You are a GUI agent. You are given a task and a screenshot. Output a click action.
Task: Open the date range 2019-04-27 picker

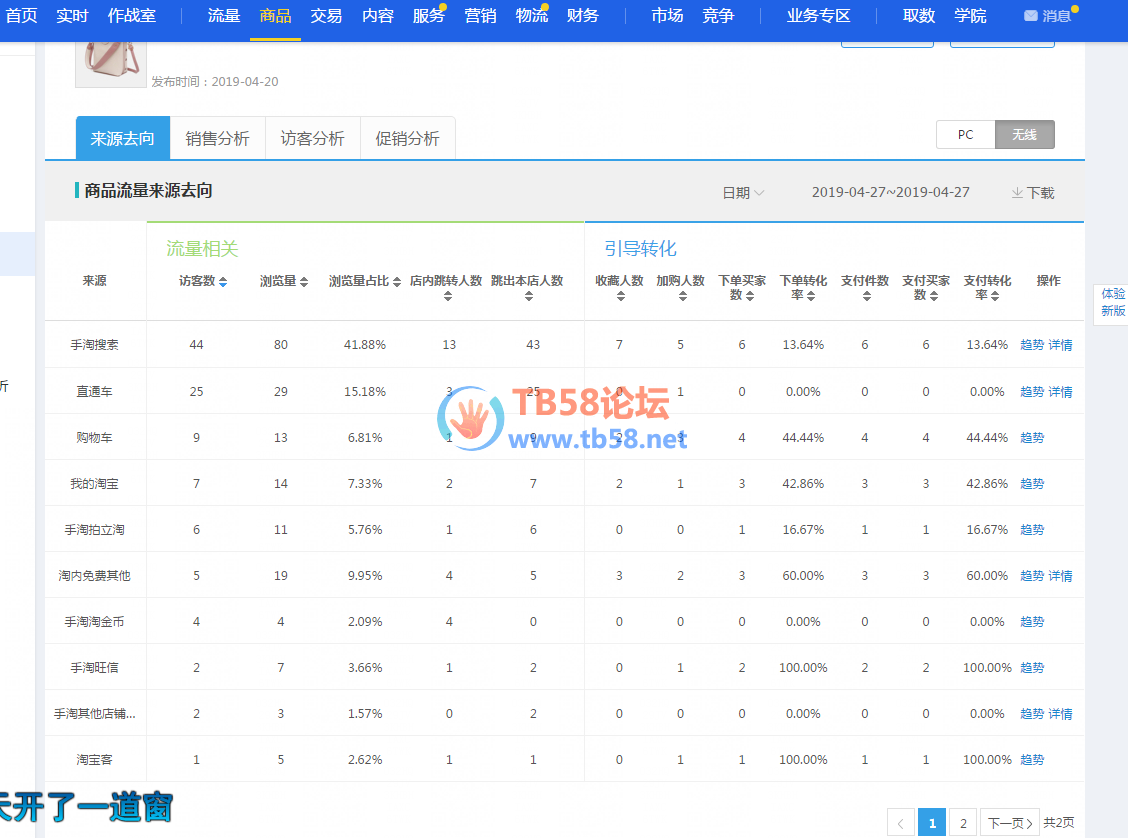point(890,192)
